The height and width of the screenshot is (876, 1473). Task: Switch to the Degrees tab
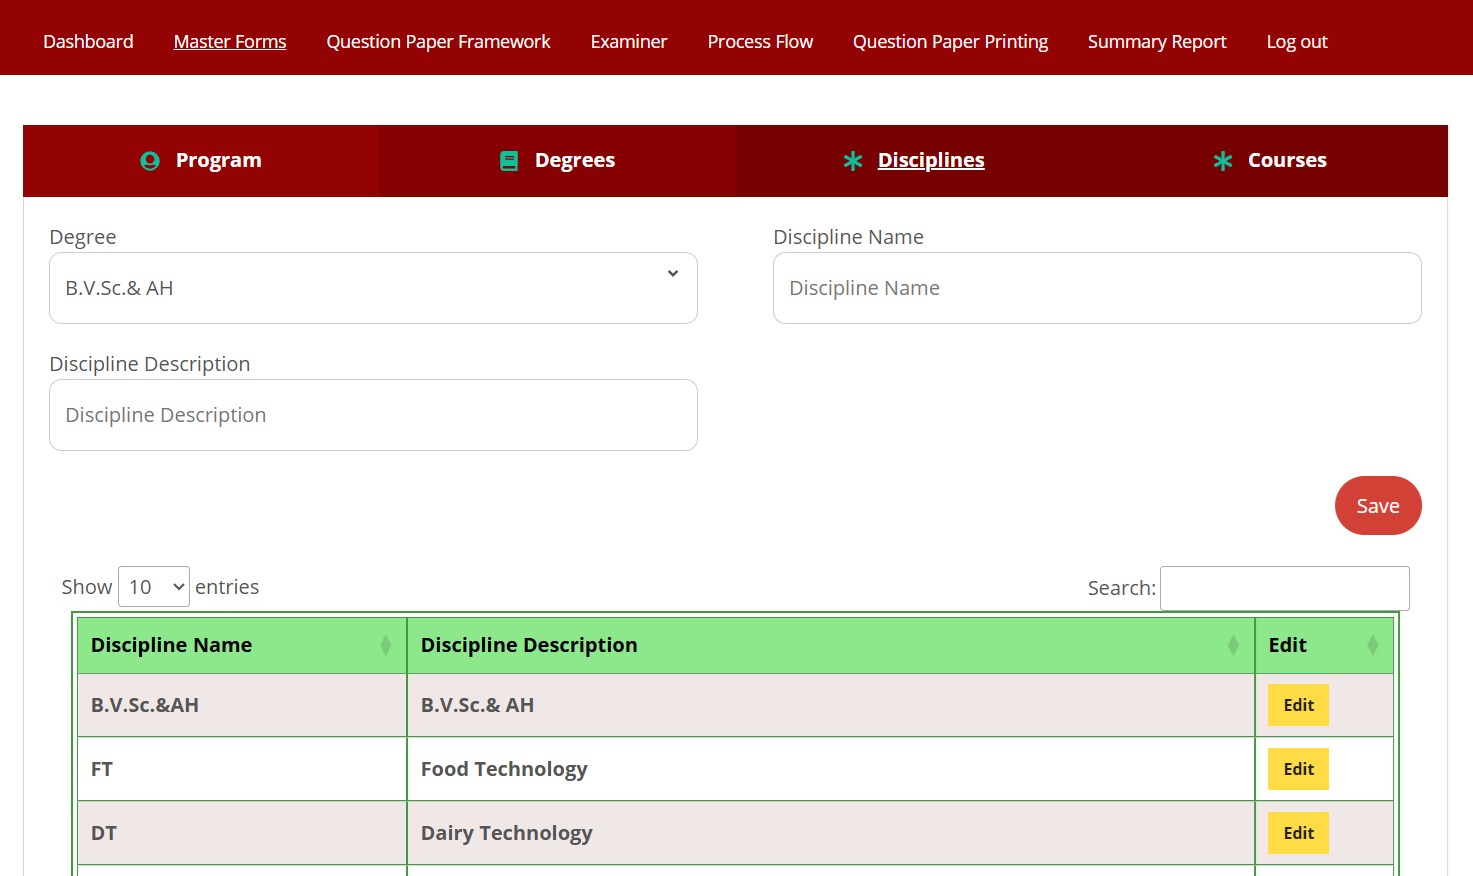pyautogui.click(x=574, y=161)
